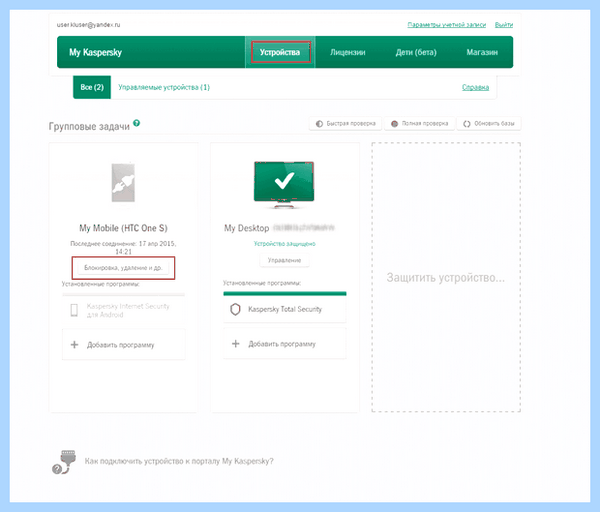Image resolution: width=600 pixels, height=512 pixels.
Task: Click Обновить базы button
Action: [489, 124]
